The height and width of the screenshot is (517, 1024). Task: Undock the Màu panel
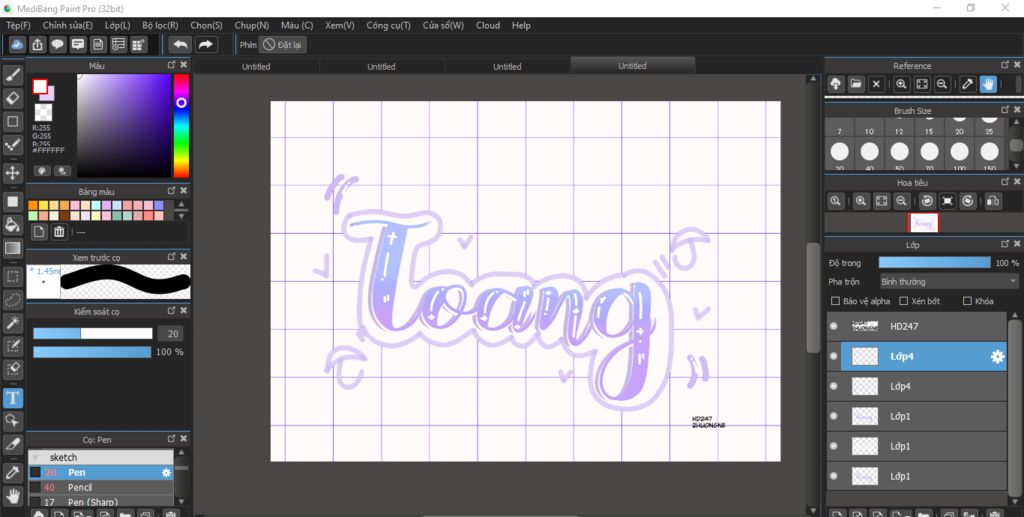(171, 65)
